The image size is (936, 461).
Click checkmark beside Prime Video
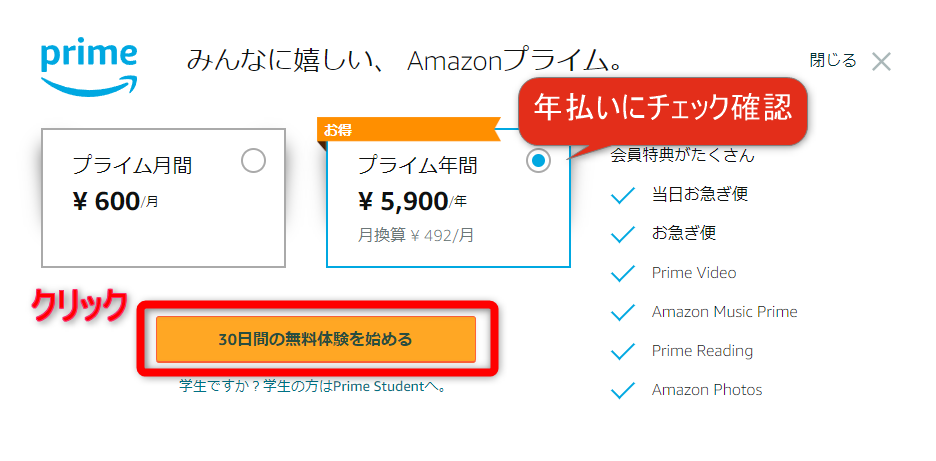click(x=623, y=273)
